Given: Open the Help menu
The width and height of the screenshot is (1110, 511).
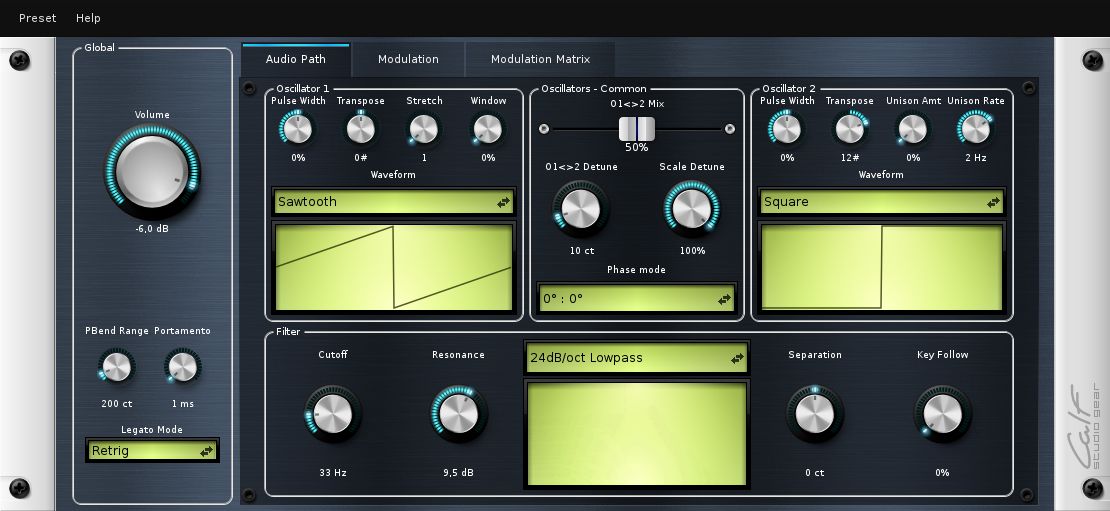Looking at the screenshot, I should (x=88, y=18).
